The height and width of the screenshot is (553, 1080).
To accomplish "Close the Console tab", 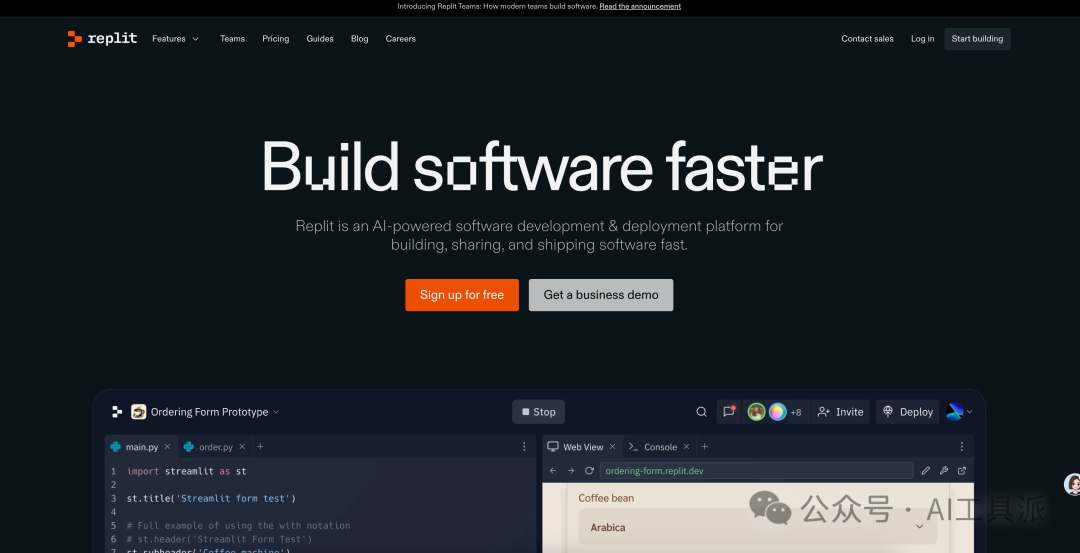I will pos(686,447).
